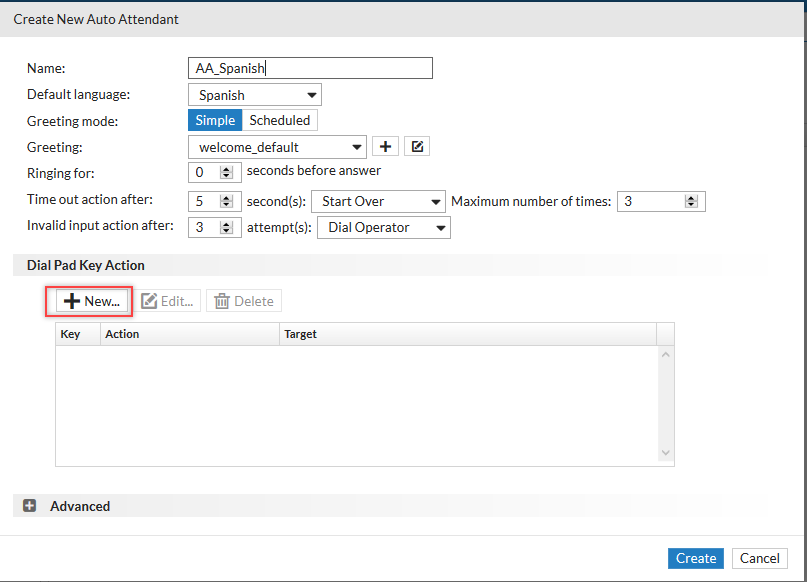The height and width of the screenshot is (582, 807).
Task: Click the Delete button with trash icon
Action: tap(244, 301)
